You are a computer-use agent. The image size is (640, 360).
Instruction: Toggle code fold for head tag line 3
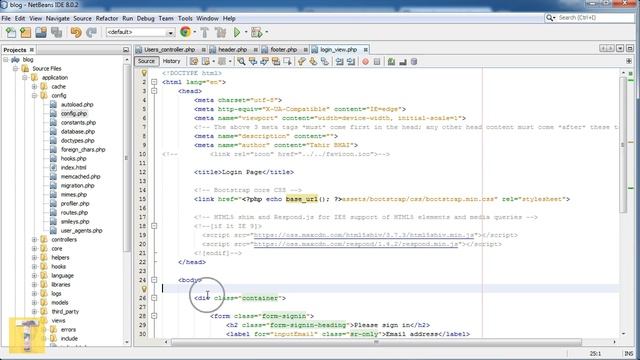click(154, 91)
